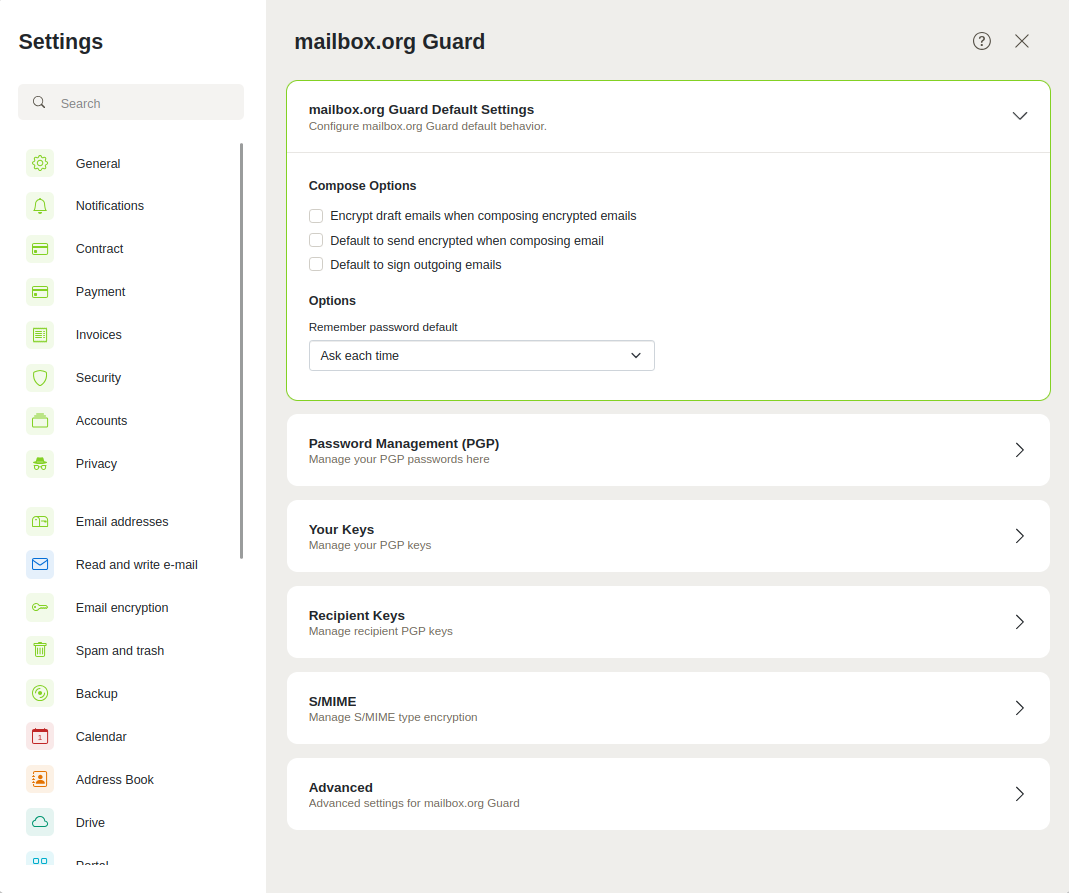Click the Invoices list icon
The image size is (1069, 893).
coord(40,335)
